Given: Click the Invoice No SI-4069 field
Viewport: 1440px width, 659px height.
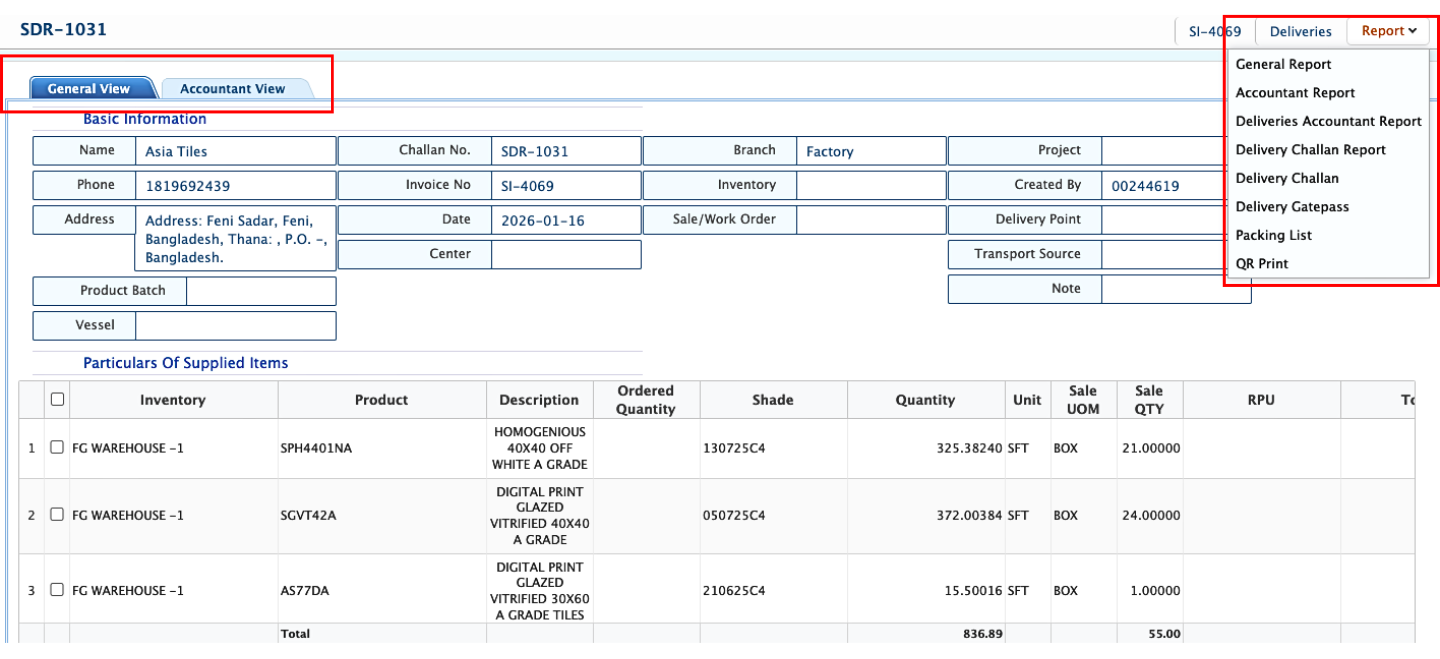Looking at the screenshot, I should [x=564, y=186].
